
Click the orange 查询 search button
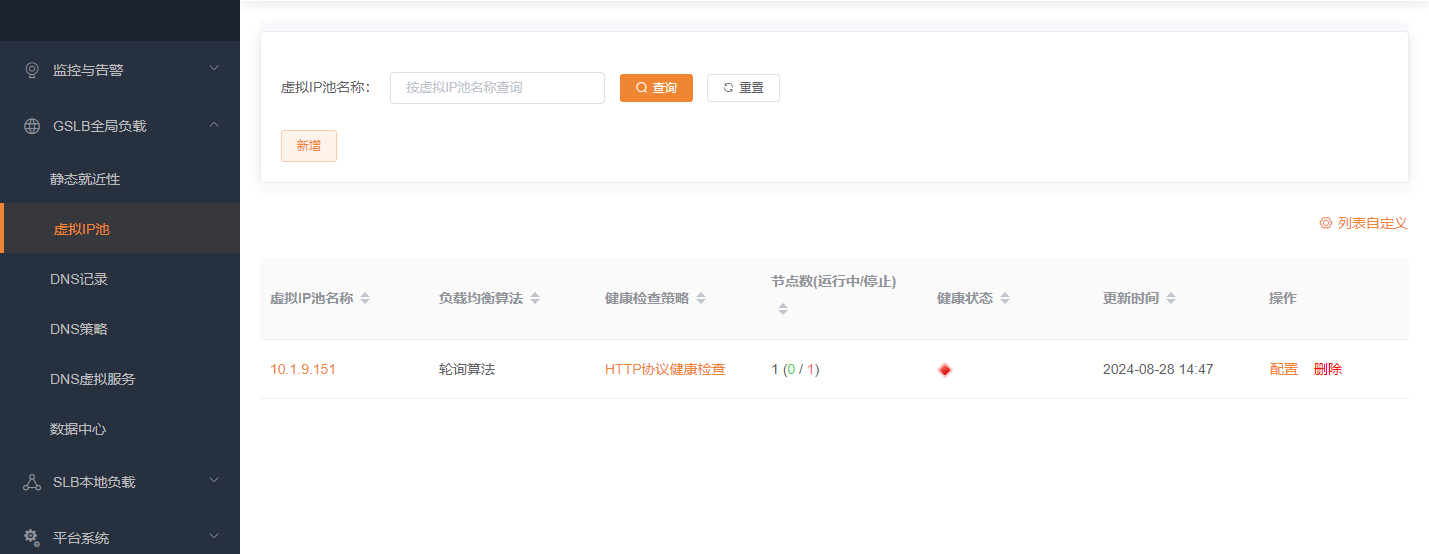656,88
